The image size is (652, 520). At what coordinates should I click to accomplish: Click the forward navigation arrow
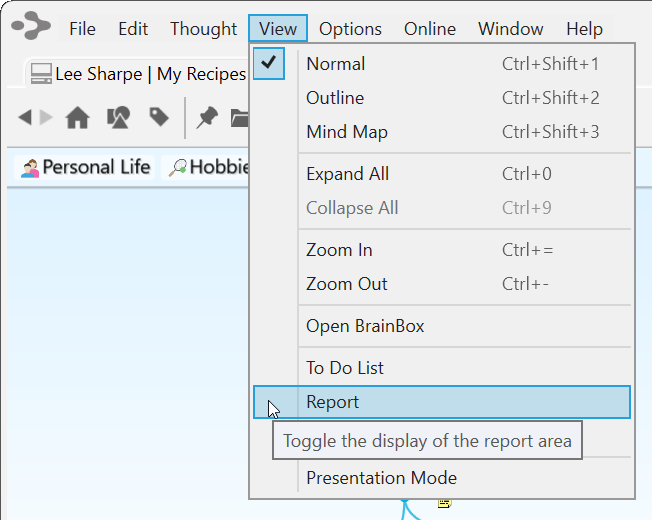(46, 118)
